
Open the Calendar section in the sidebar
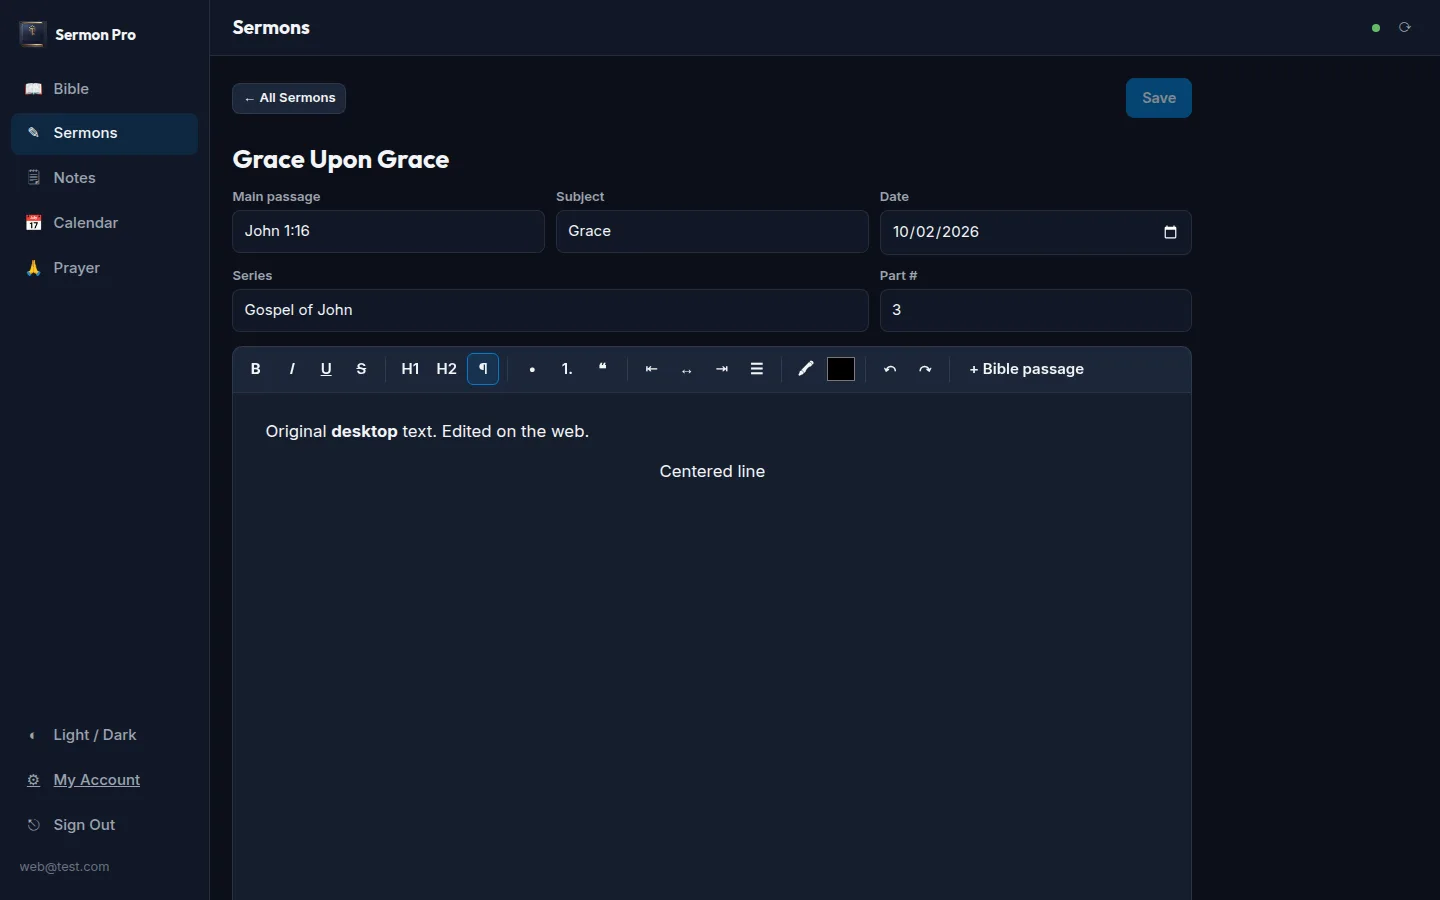click(x=104, y=223)
